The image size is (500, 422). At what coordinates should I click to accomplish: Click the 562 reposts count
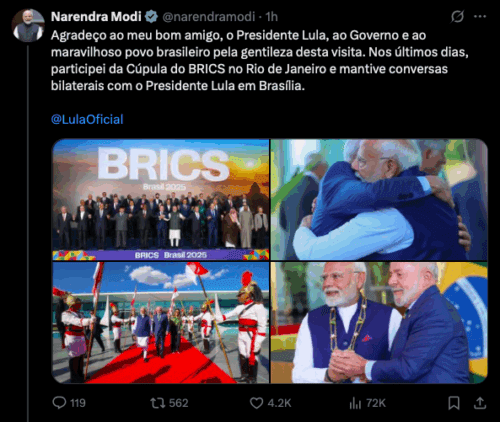[179, 403]
